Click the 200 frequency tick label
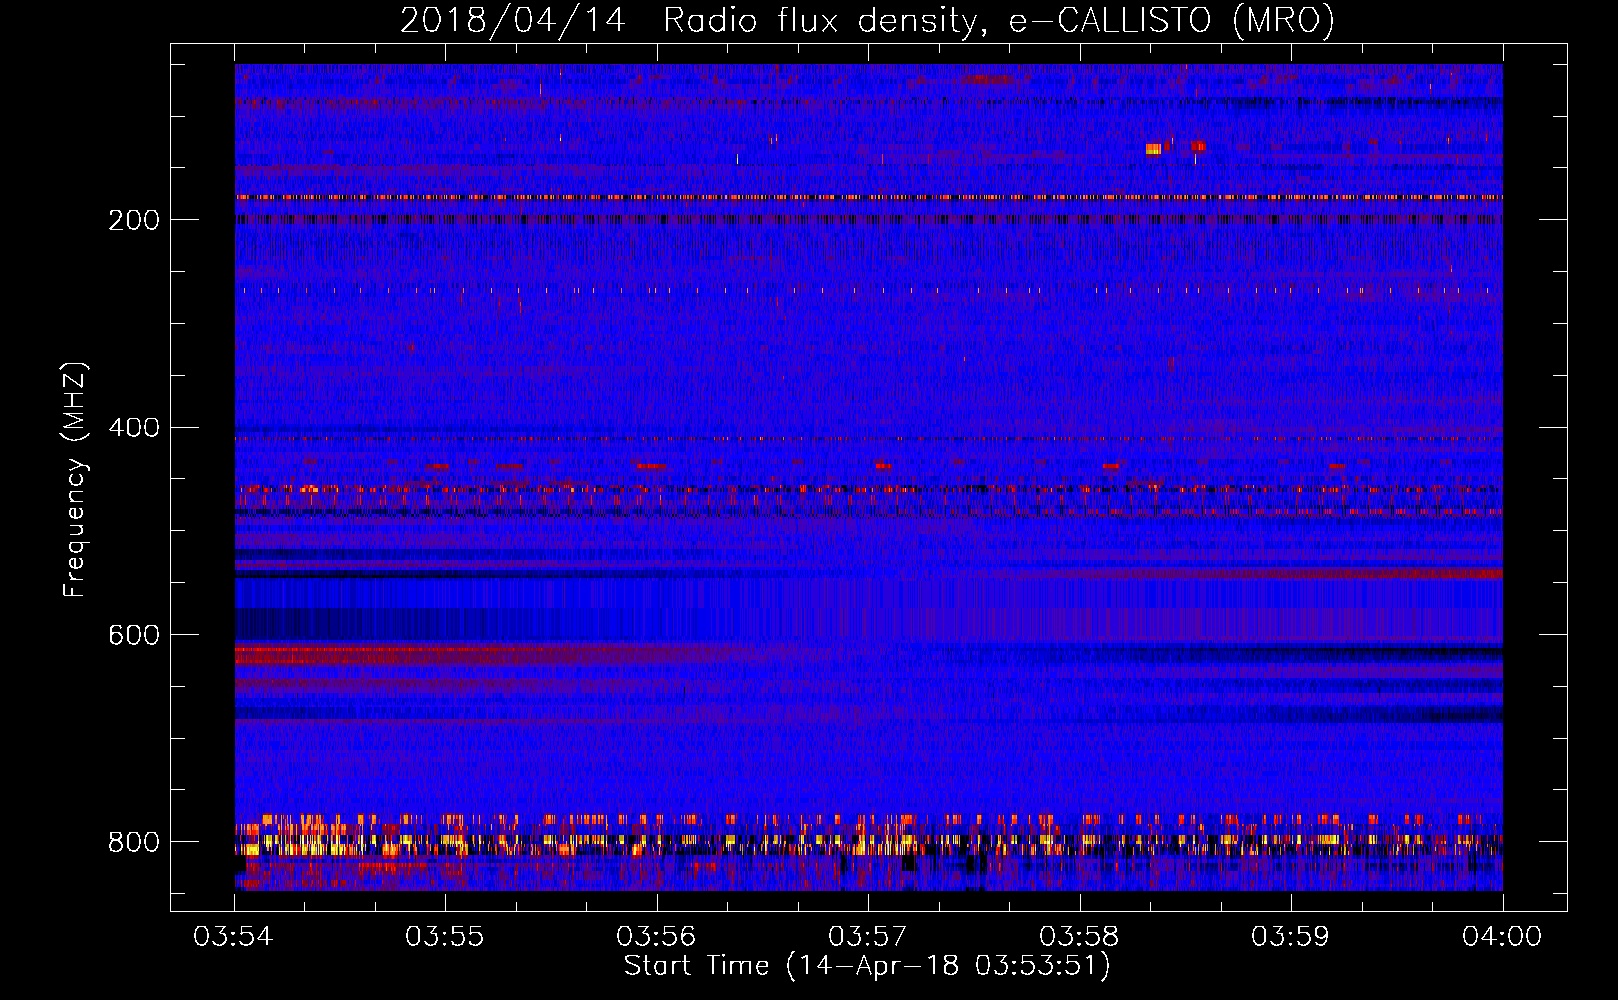The height and width of the screenshot is (1000, 1618). click(134, 220)
